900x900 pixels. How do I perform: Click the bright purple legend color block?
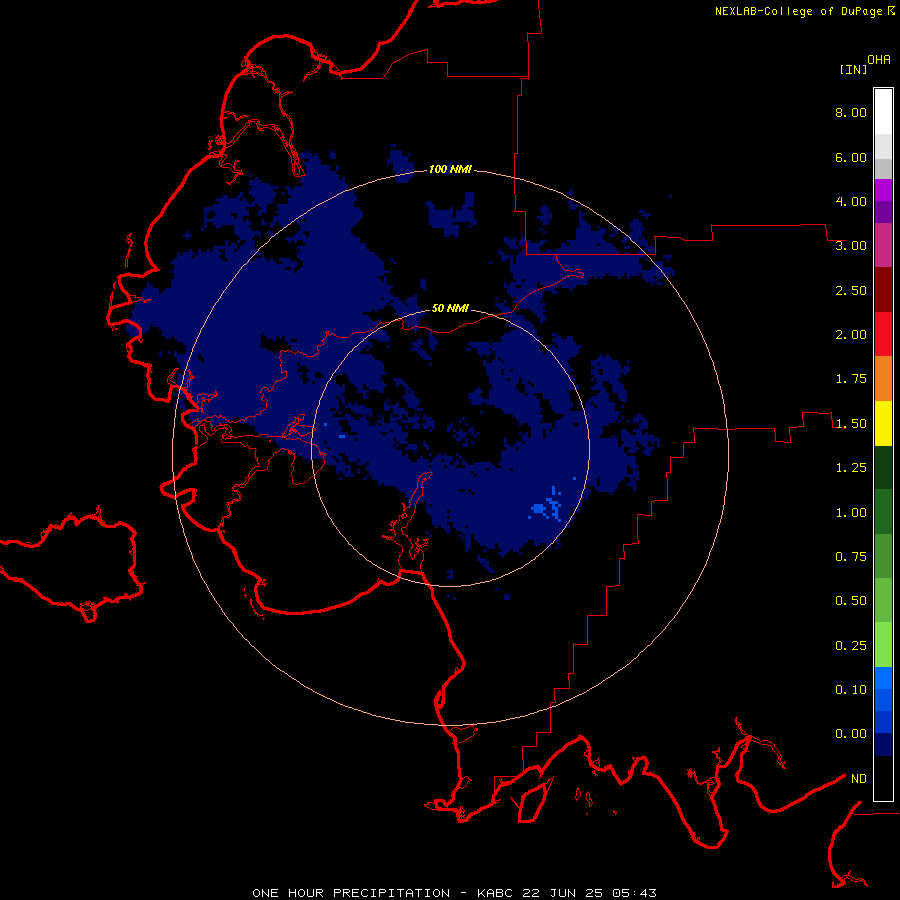pyautogui.click(x=883, y=190)
